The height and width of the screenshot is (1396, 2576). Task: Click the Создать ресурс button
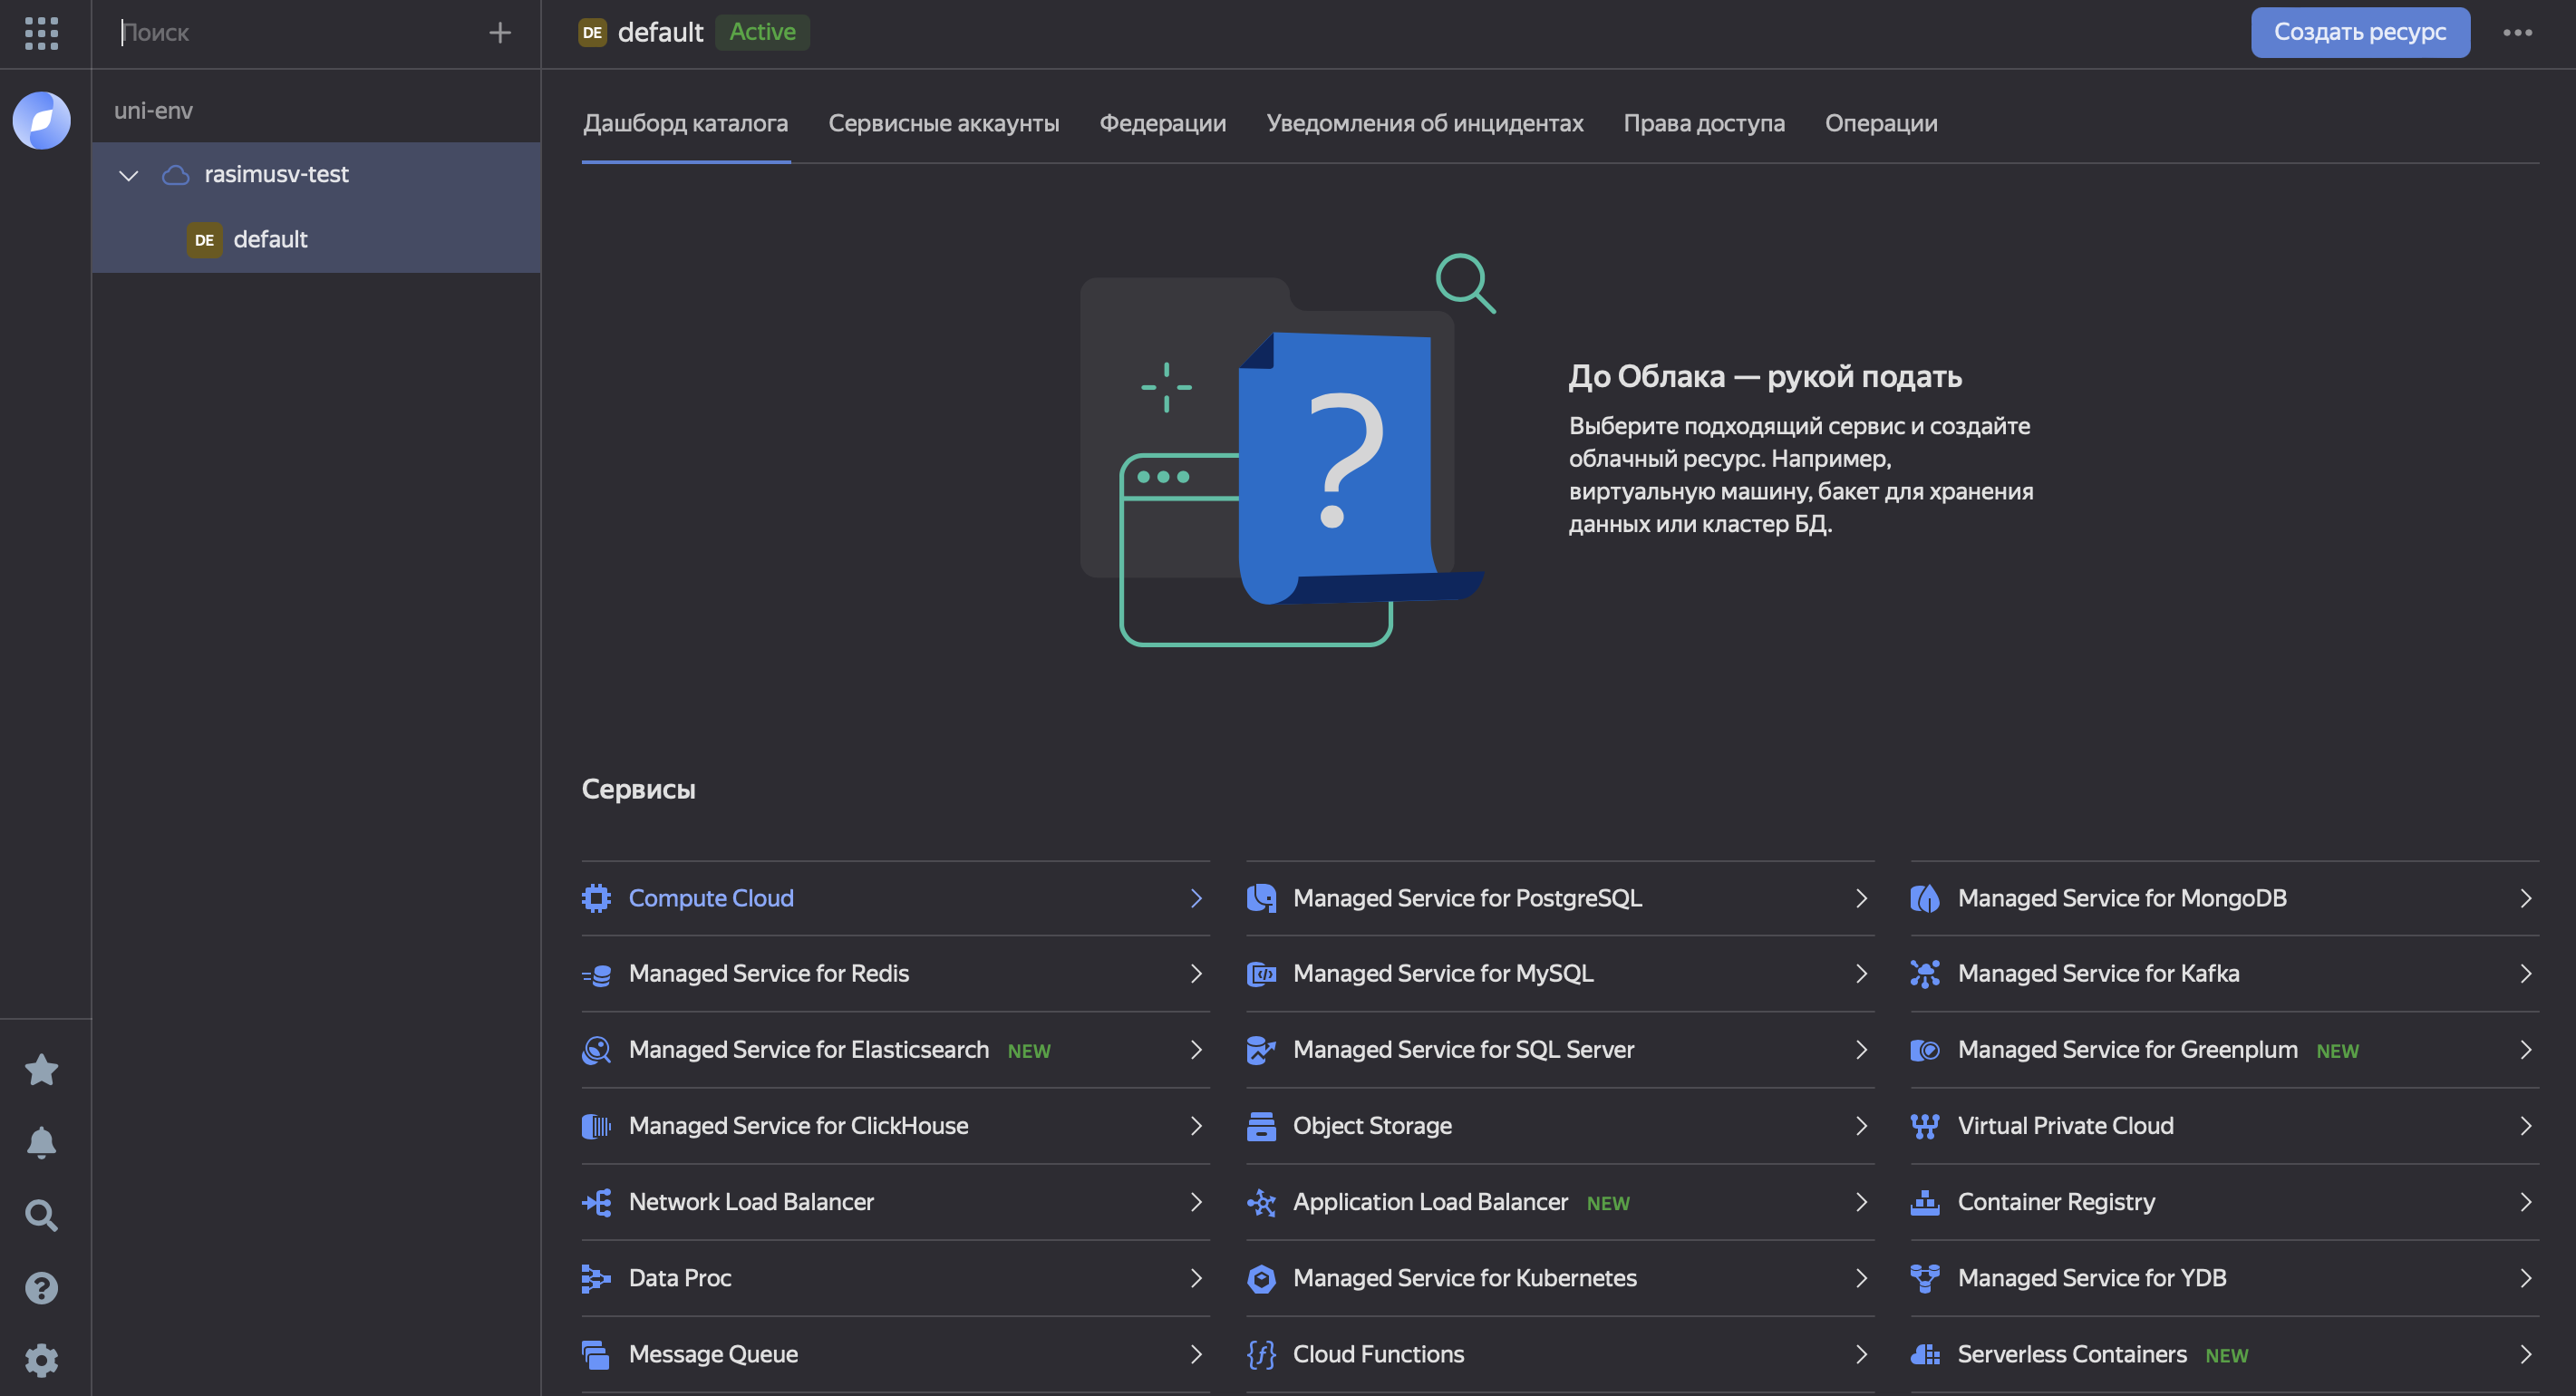tap(2360, 32)
